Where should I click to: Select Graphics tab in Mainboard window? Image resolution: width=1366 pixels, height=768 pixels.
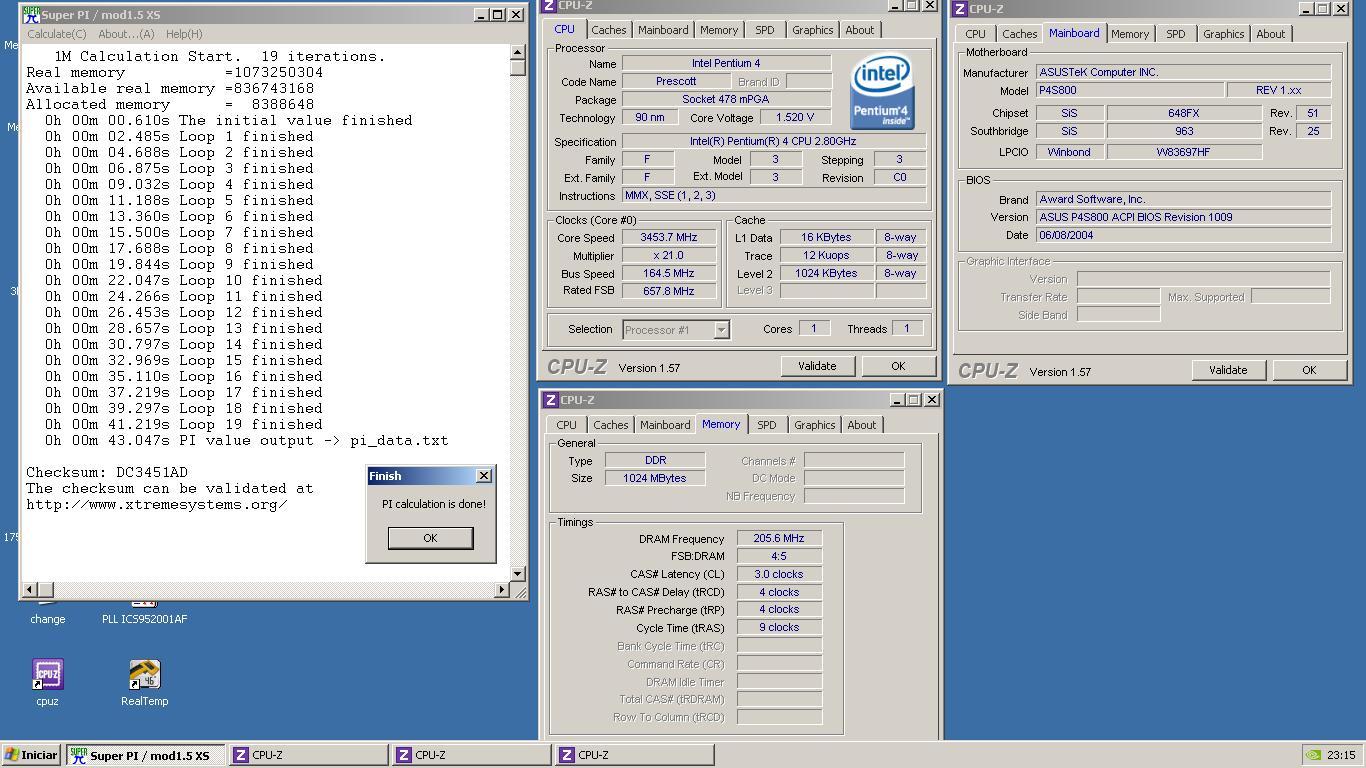1223,34
